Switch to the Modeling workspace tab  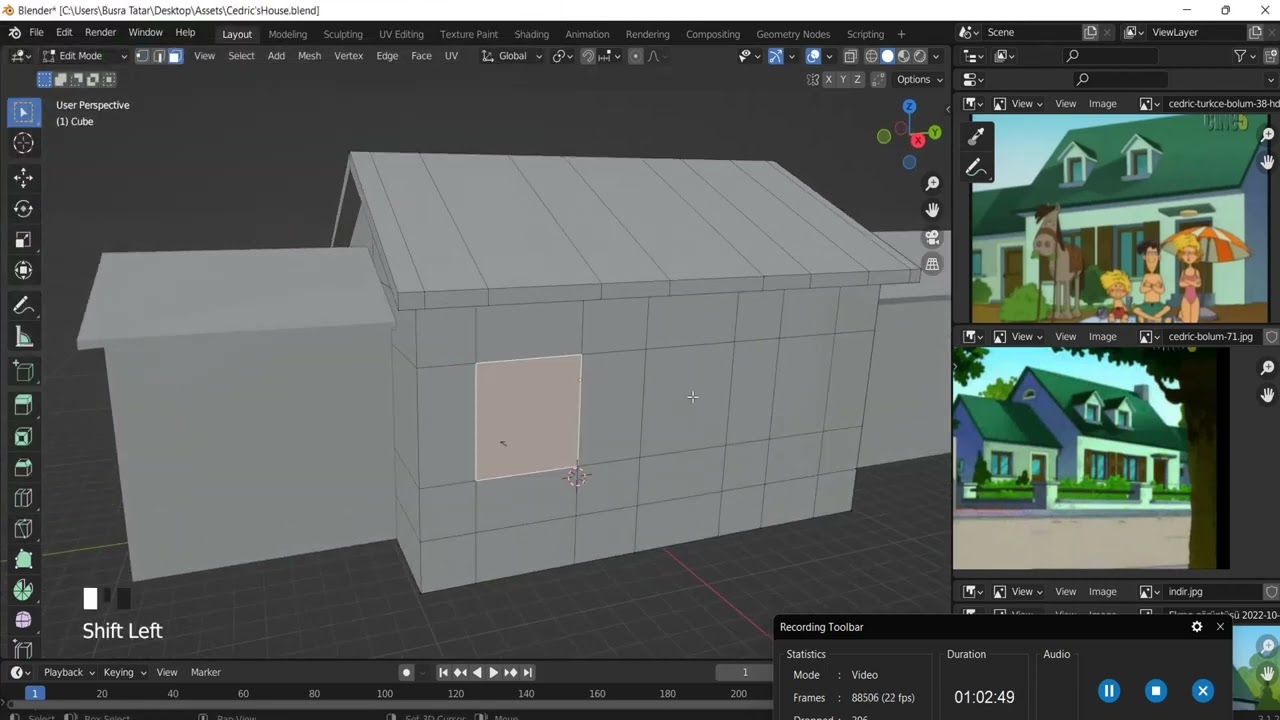(288, 34)
